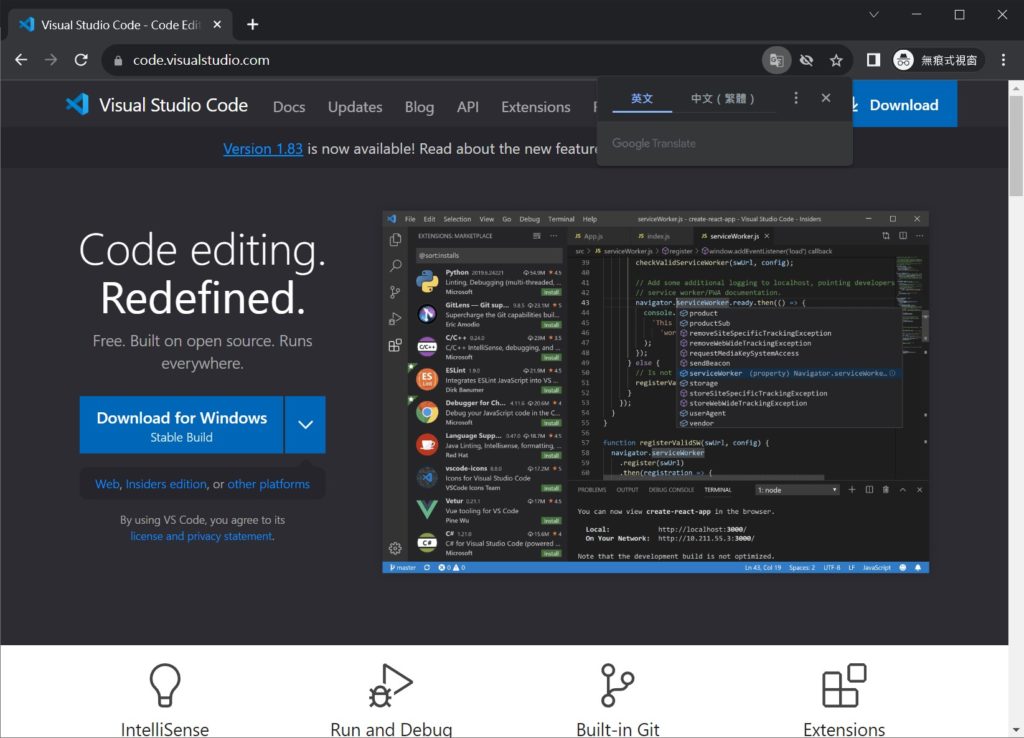Click the Run and Debug label
1024x738 pixels.
pos(391,729)
